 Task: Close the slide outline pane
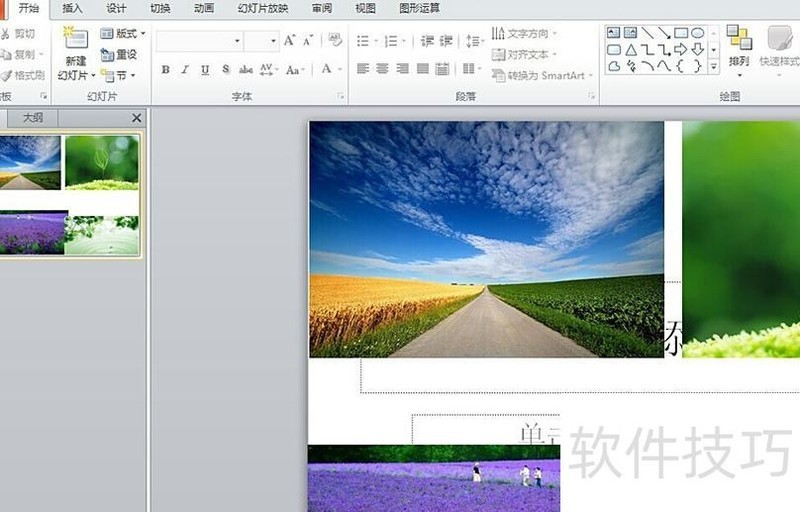[137, 118]
